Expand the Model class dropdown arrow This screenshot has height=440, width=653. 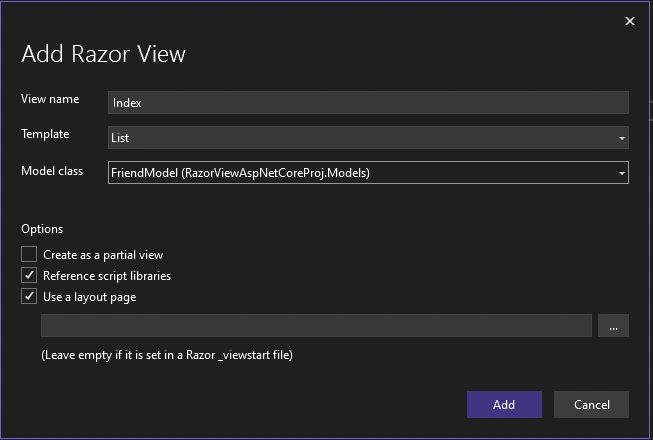click(x=621, y=173)
